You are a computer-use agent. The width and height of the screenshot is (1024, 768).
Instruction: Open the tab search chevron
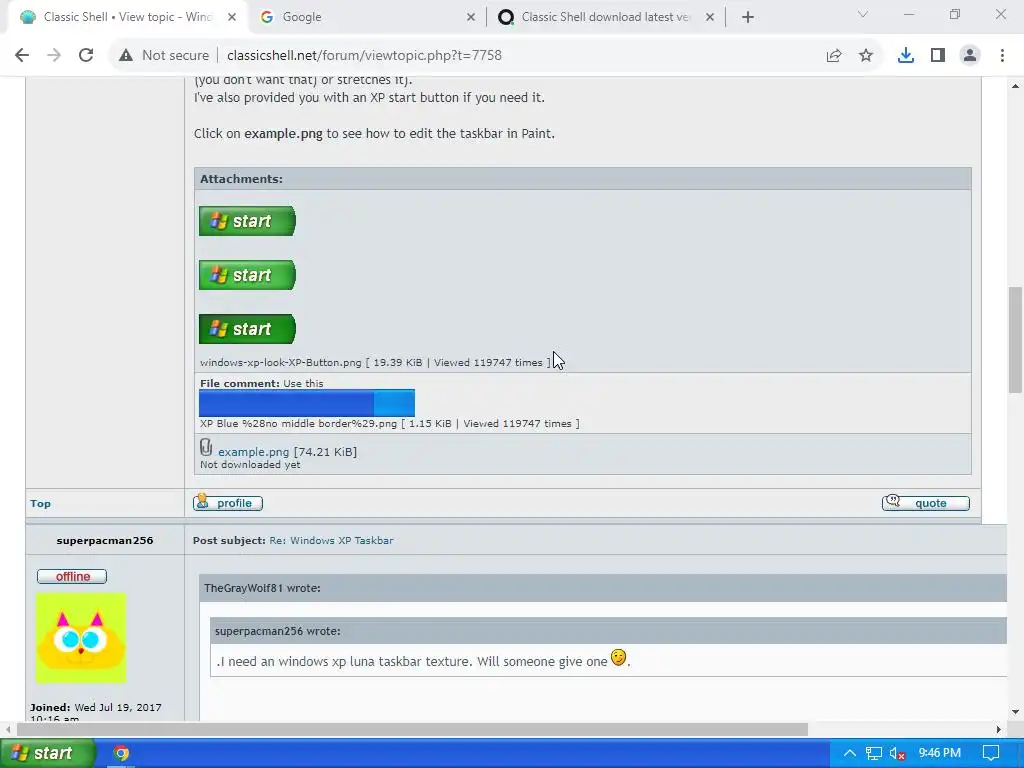coord(863,14)
